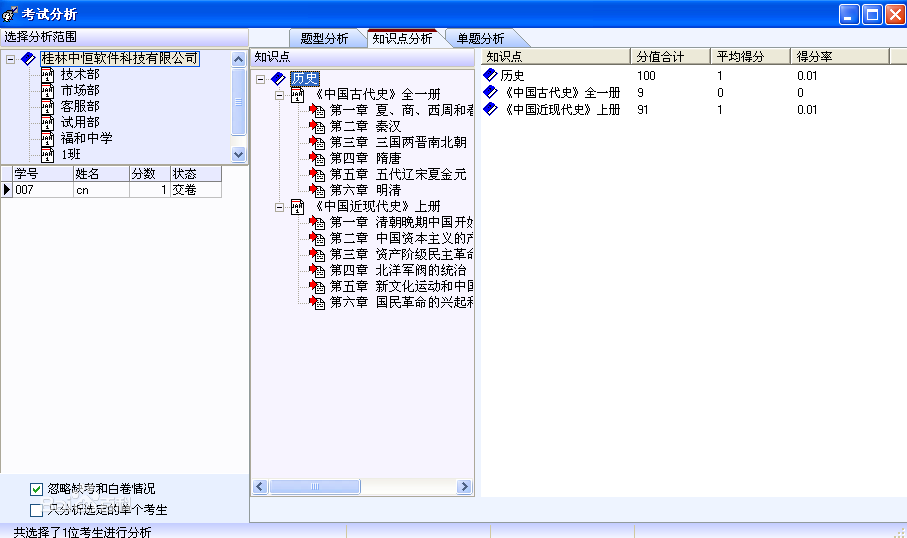Click scroll-down arrow of department tree scrollbar
Screen dimensions: 907x538
click(238, 154)
